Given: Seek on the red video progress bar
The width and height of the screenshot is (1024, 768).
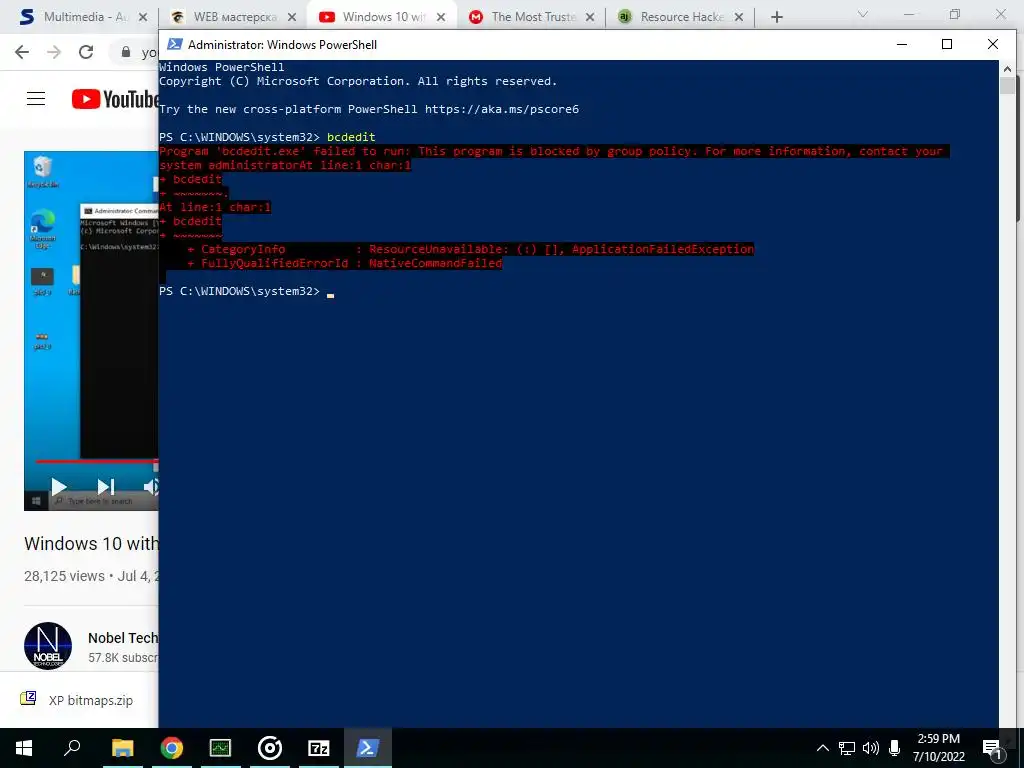Looking at the screenshot, I should 97,461.
